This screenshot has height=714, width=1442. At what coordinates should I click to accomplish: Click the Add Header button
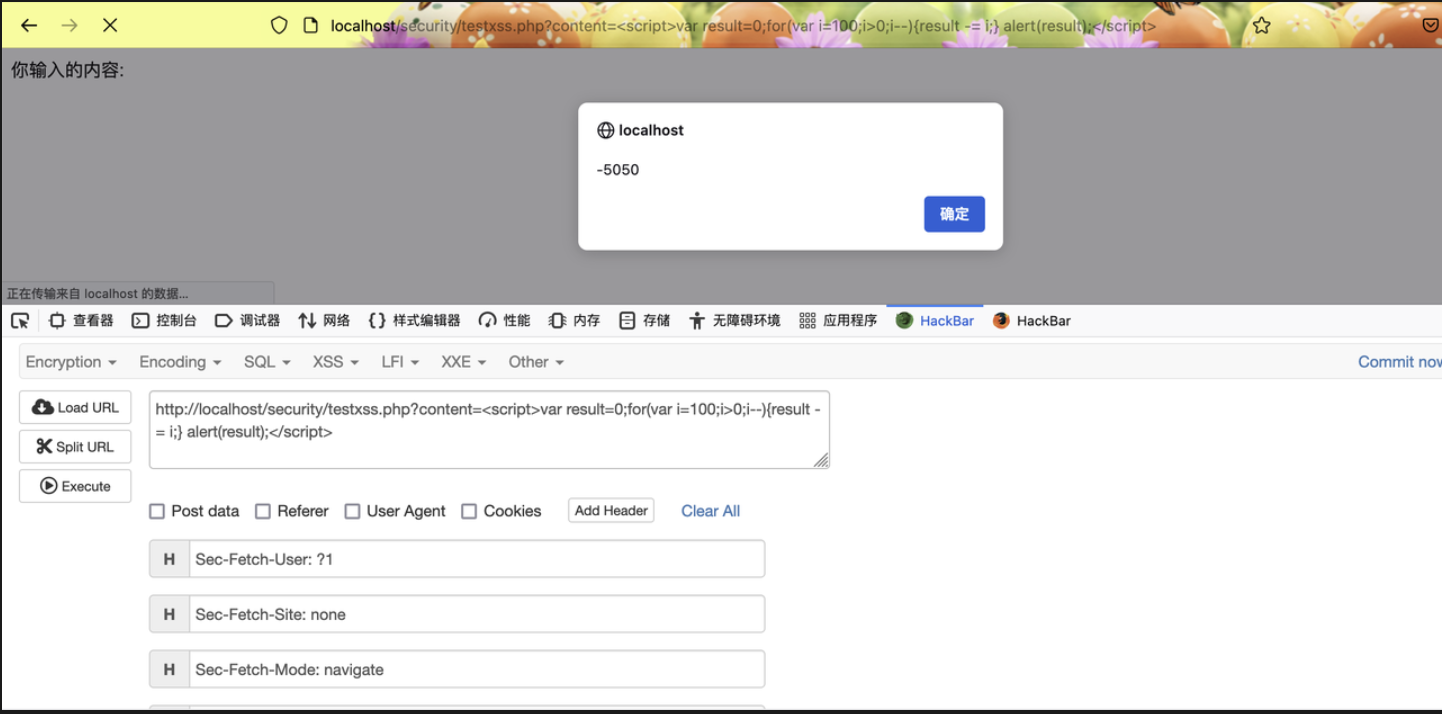coord(611,510)
